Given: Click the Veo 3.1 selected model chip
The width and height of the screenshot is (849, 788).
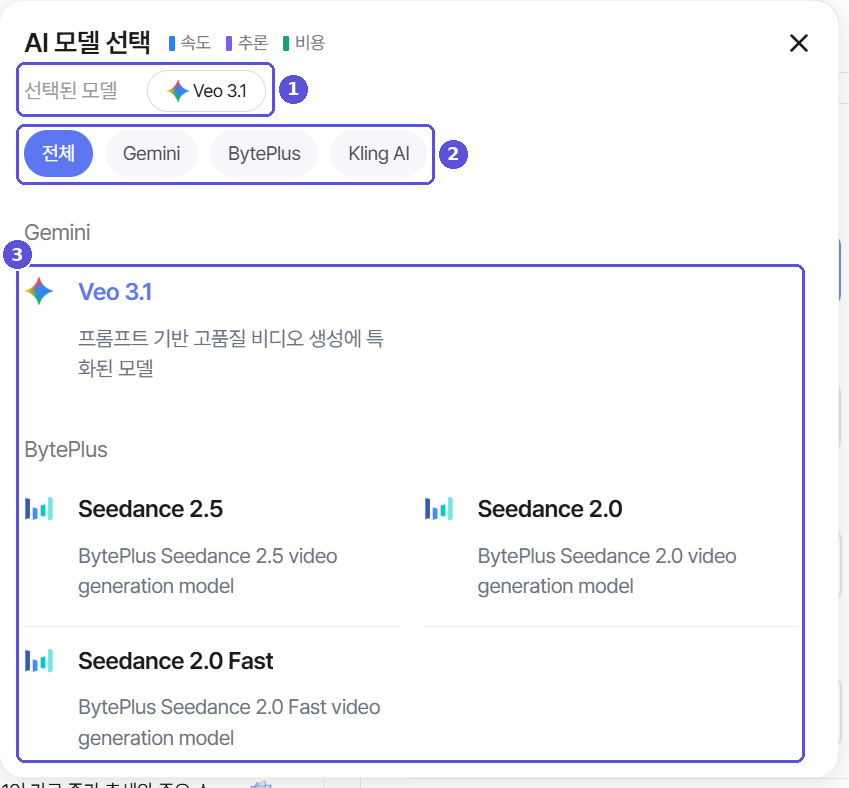Looking at the screenshot, I should pos(206,91).
